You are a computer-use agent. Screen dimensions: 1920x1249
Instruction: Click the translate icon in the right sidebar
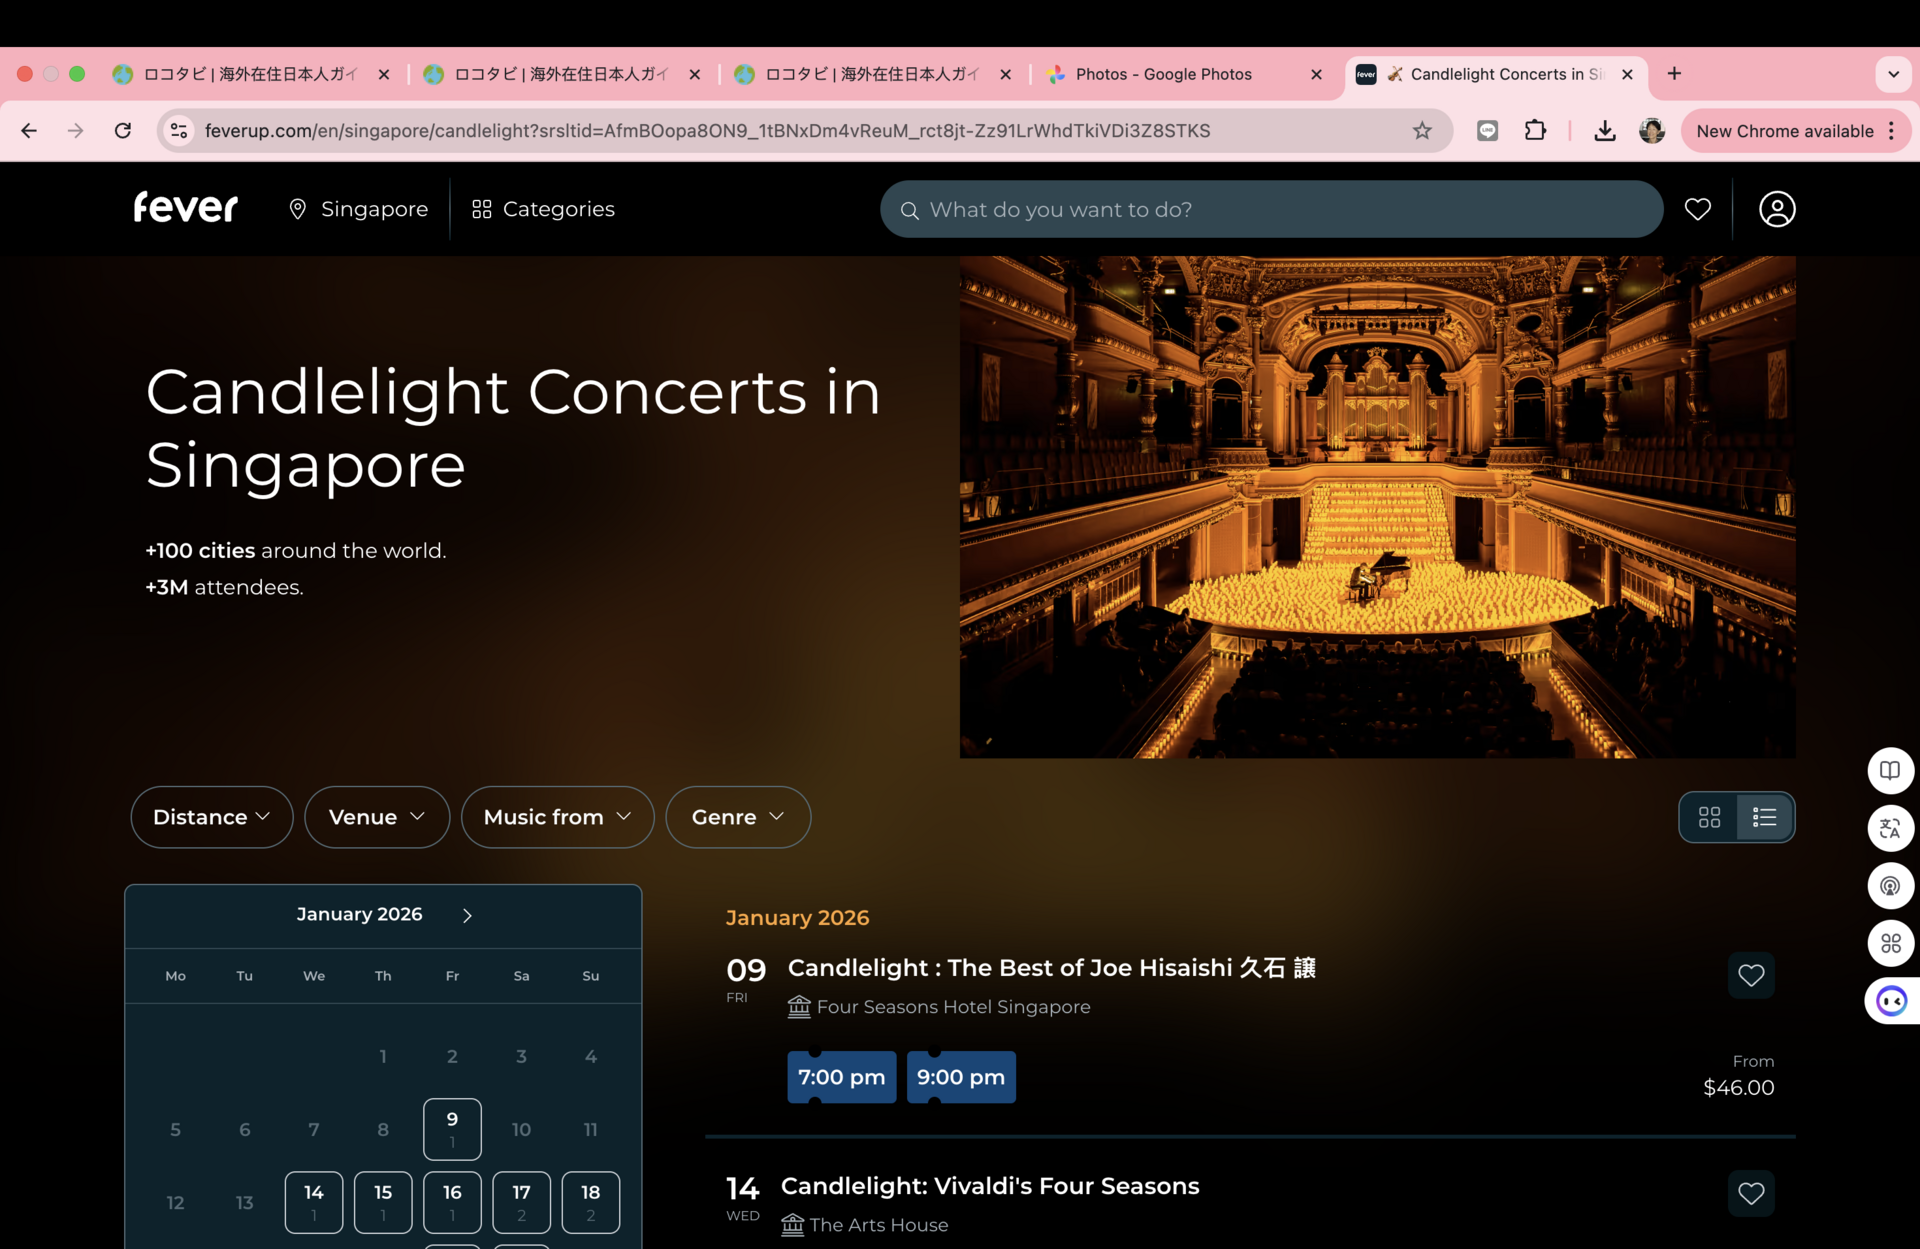coord(1890,828)
